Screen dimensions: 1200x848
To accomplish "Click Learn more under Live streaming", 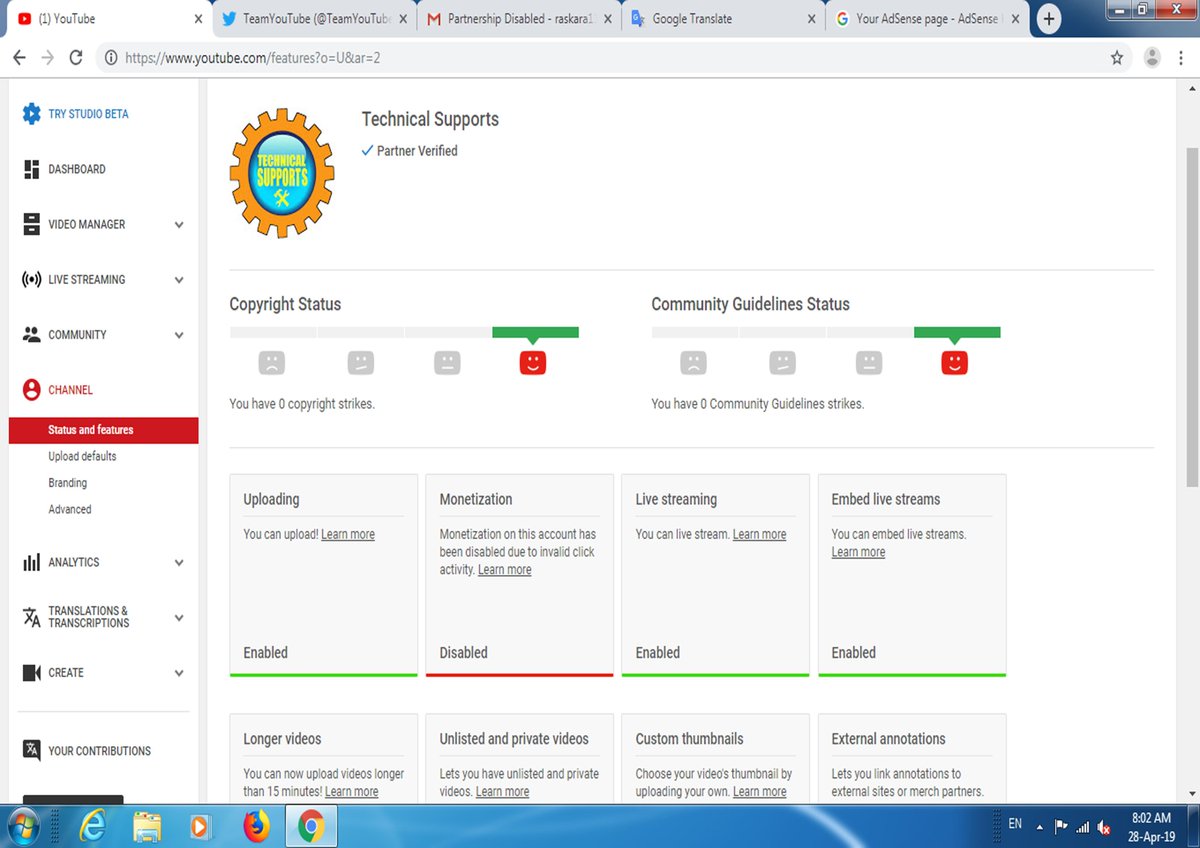I will pyautogui.click(x=759, y=534).
